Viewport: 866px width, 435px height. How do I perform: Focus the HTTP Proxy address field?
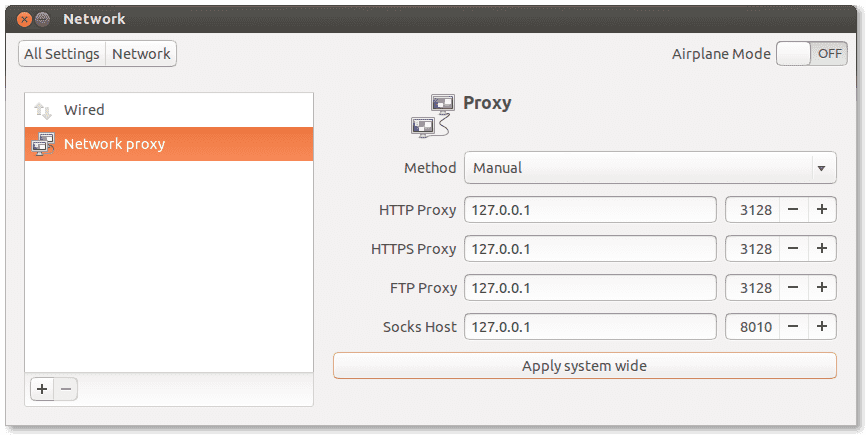pos(590,210)
